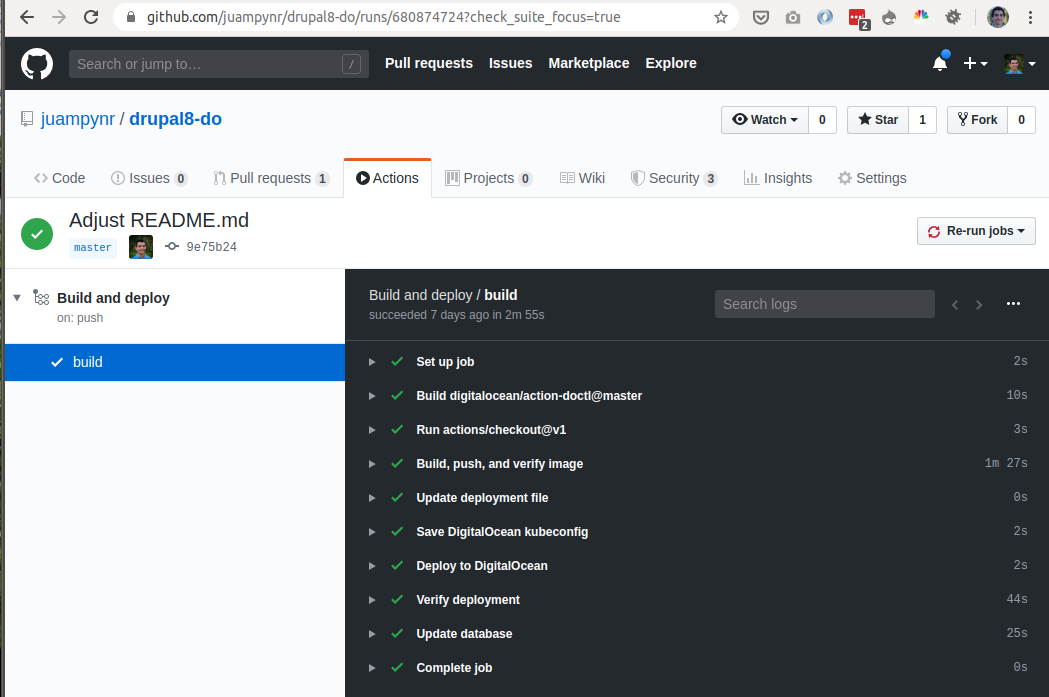Expand the Deploy to DigitalOcean step
The image size is (1049, 697).
tap(698, 567)
